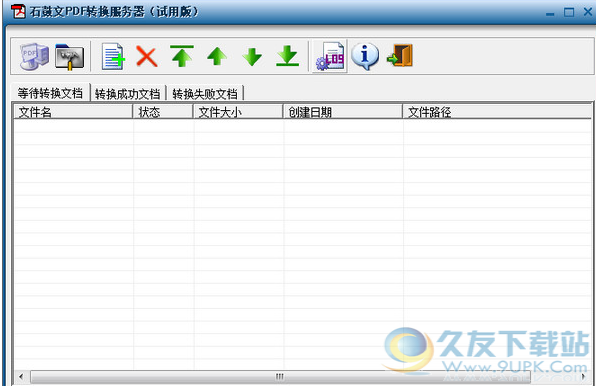Sort by 状态 column header

pos(162,112)
